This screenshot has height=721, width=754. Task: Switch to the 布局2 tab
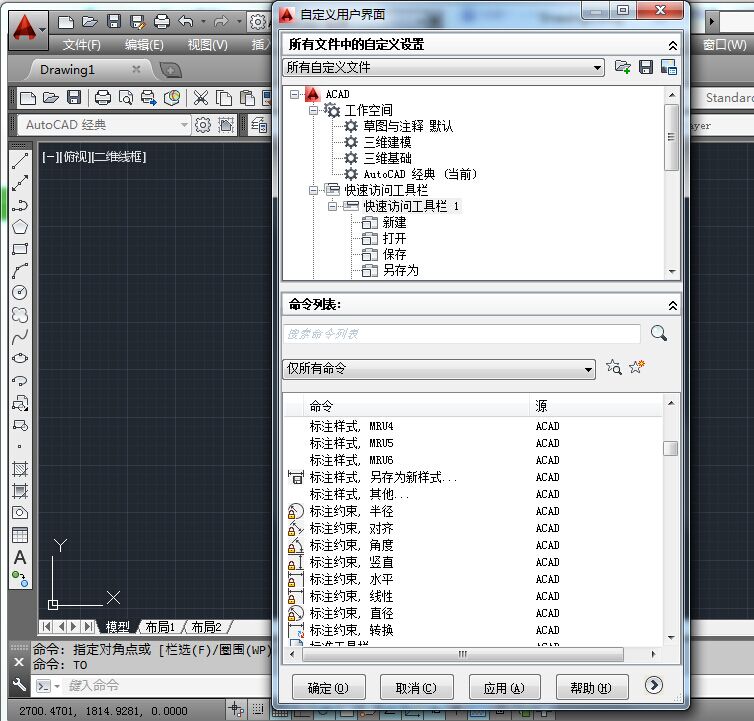(x=207, y=627)
